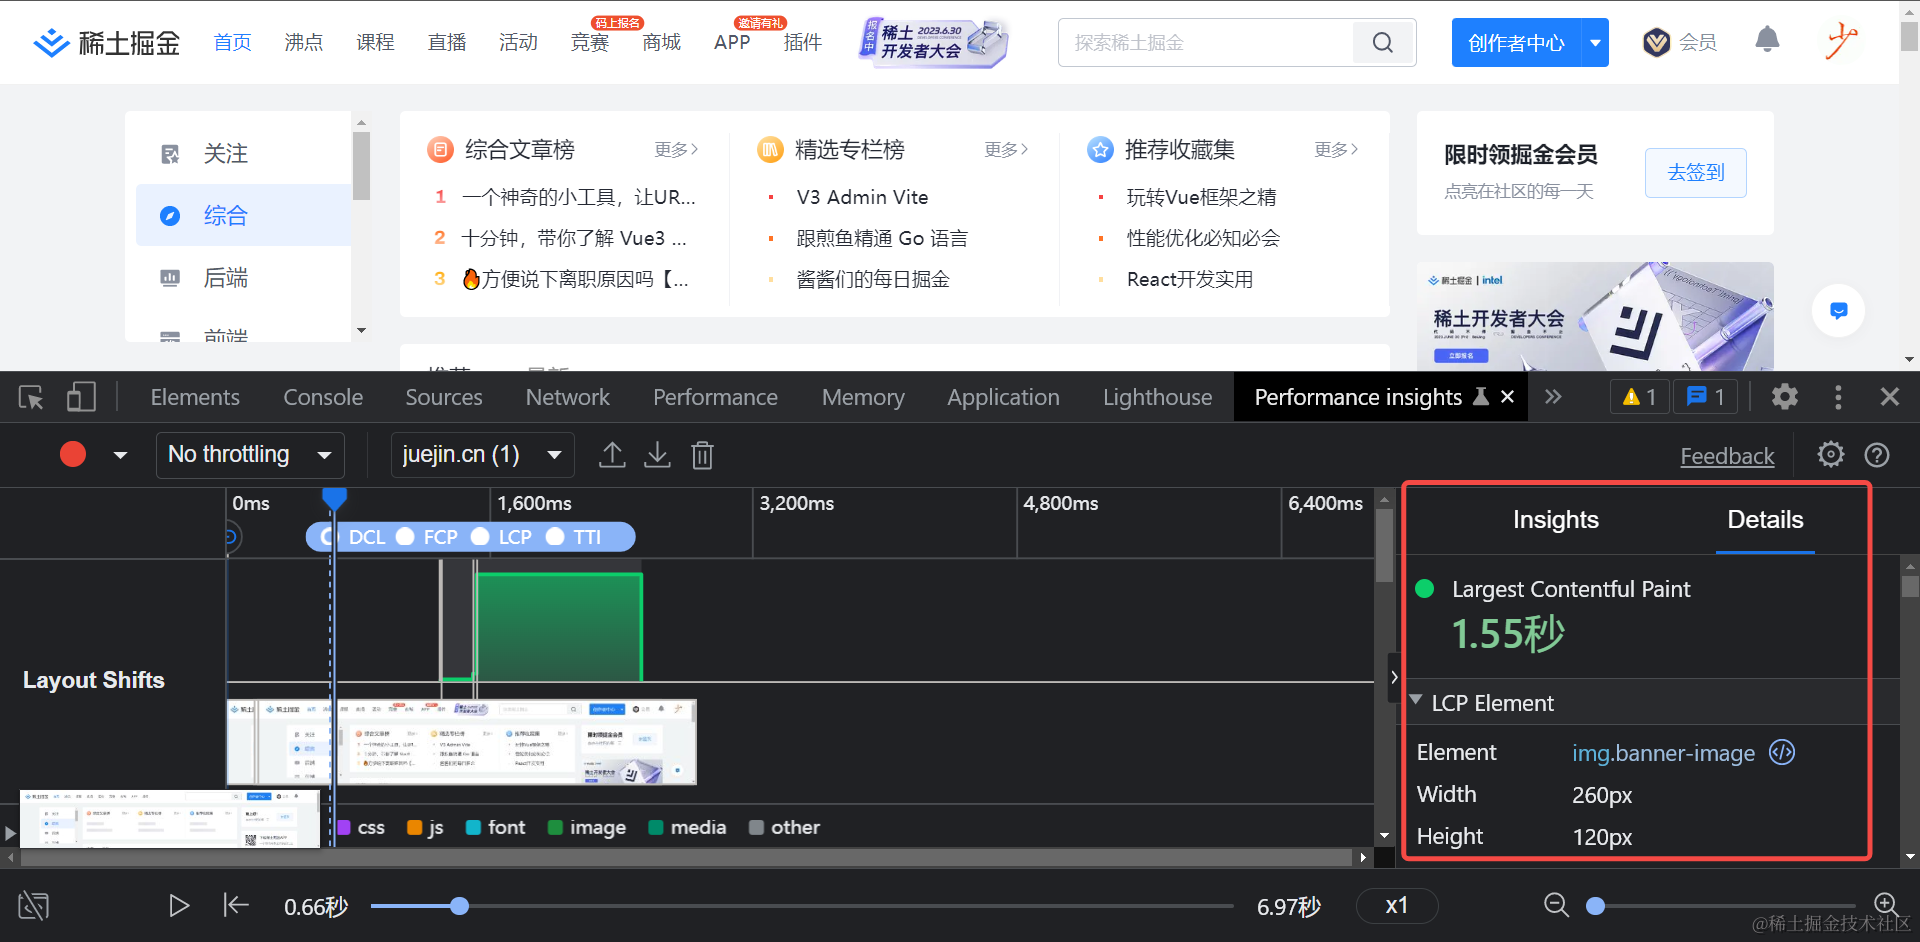
Task: Click the red record button
Action: click(x=73, y=455)
